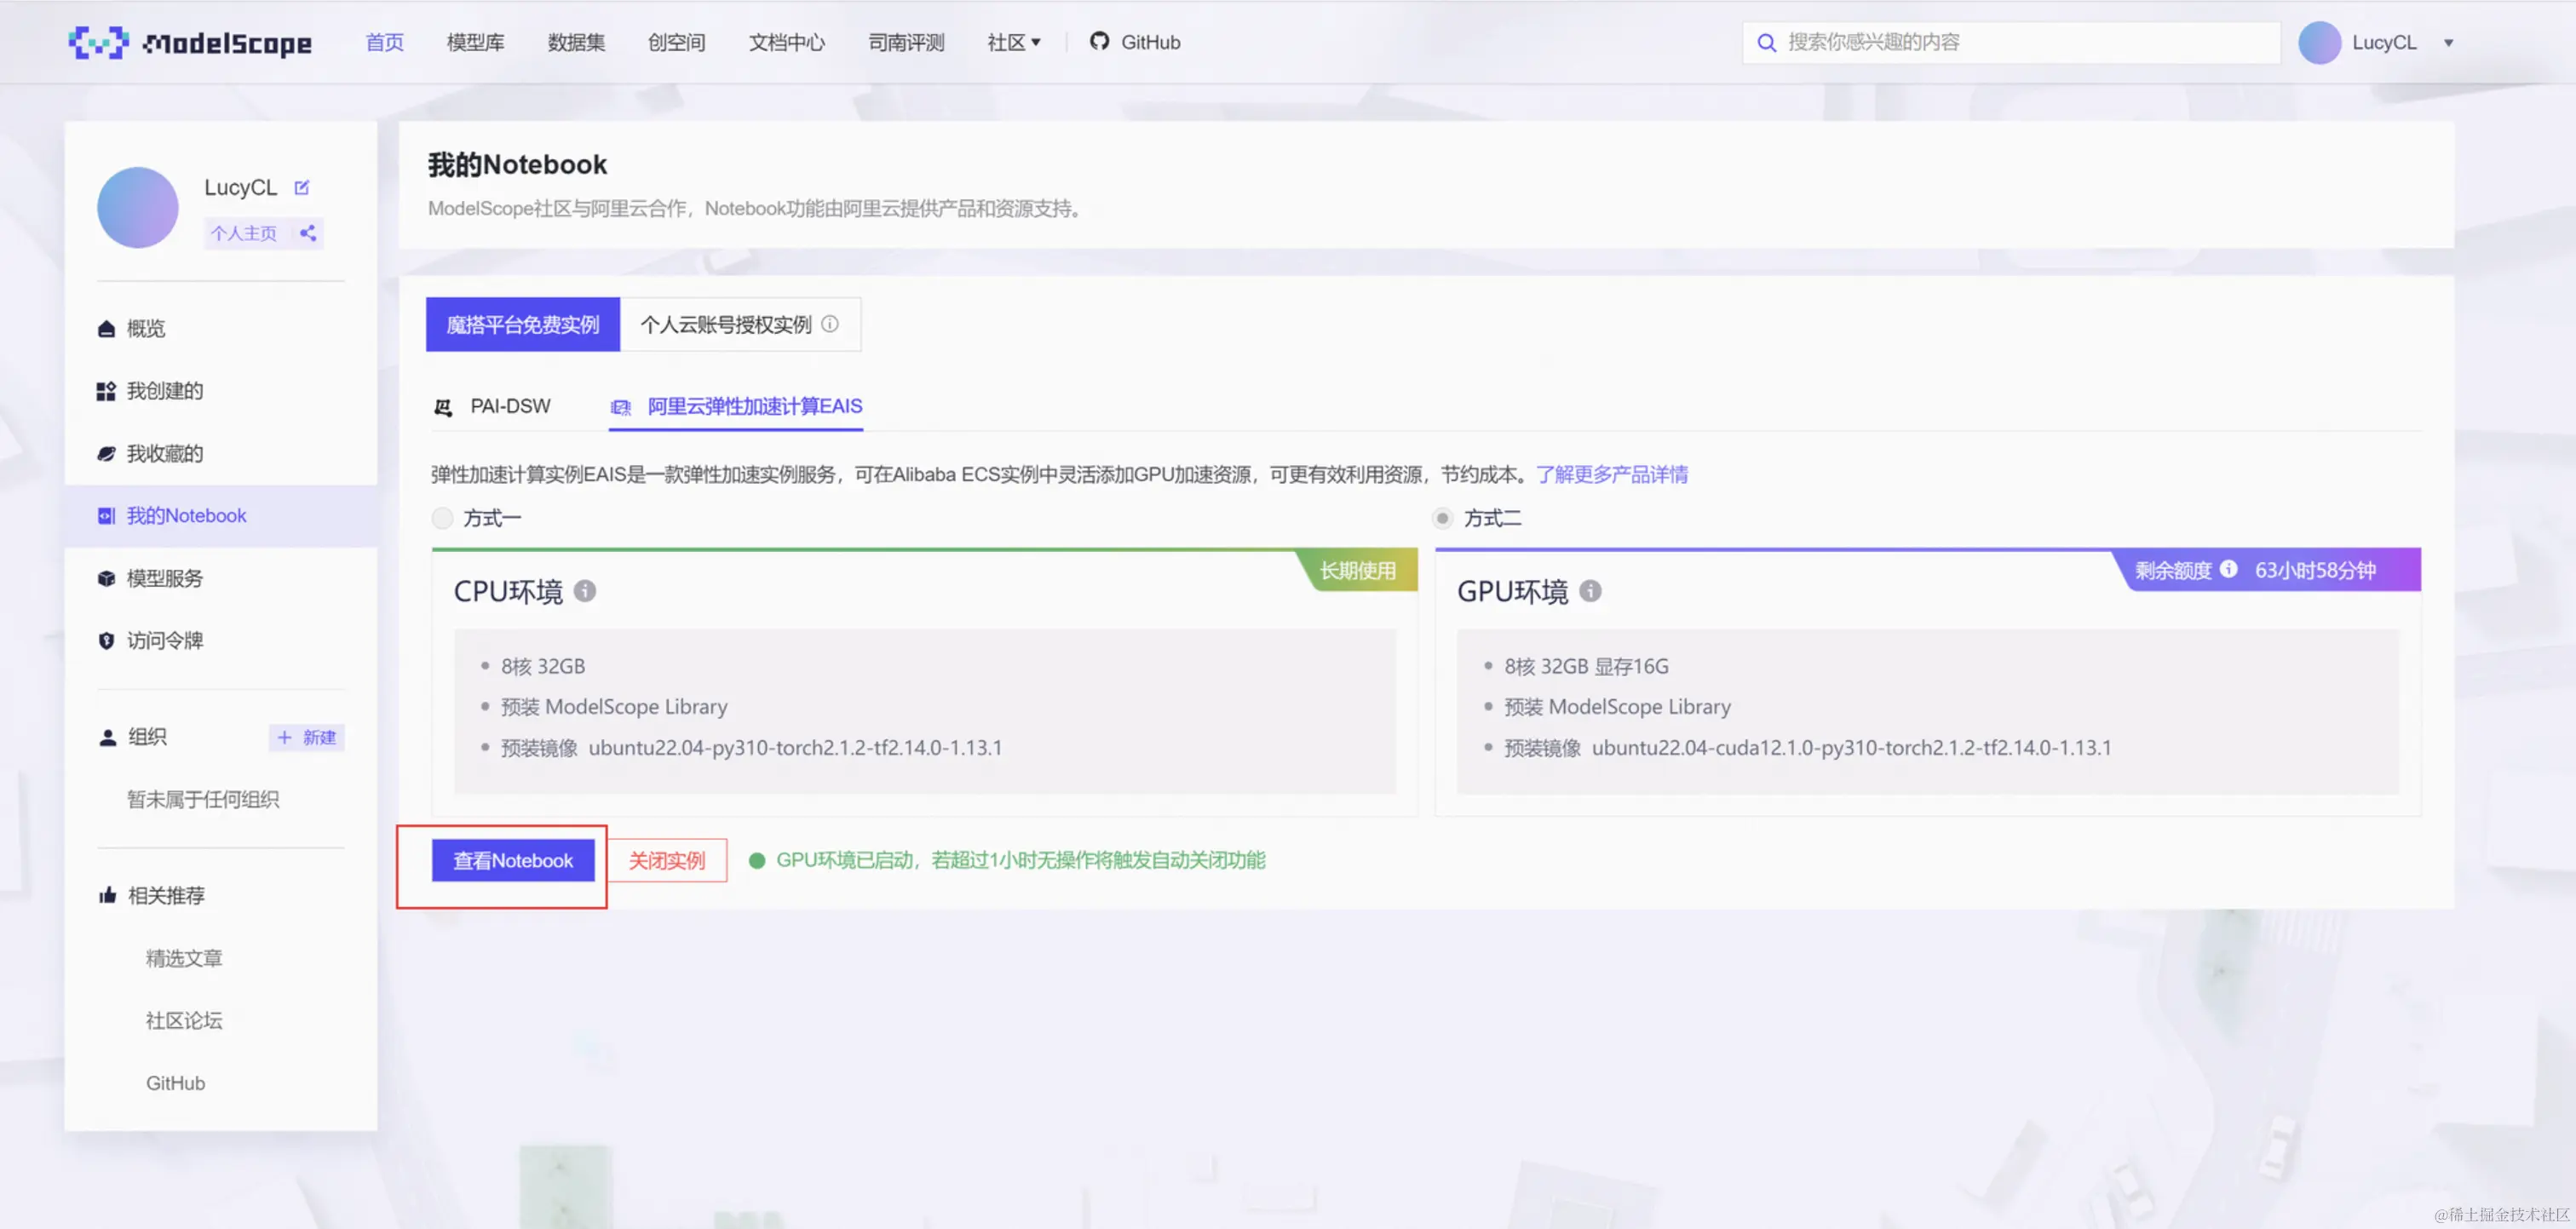This screenshot has height=1229, width=2576.
Task: Open GitHub link in sidebar recommendations
Action: point(175,1083)
